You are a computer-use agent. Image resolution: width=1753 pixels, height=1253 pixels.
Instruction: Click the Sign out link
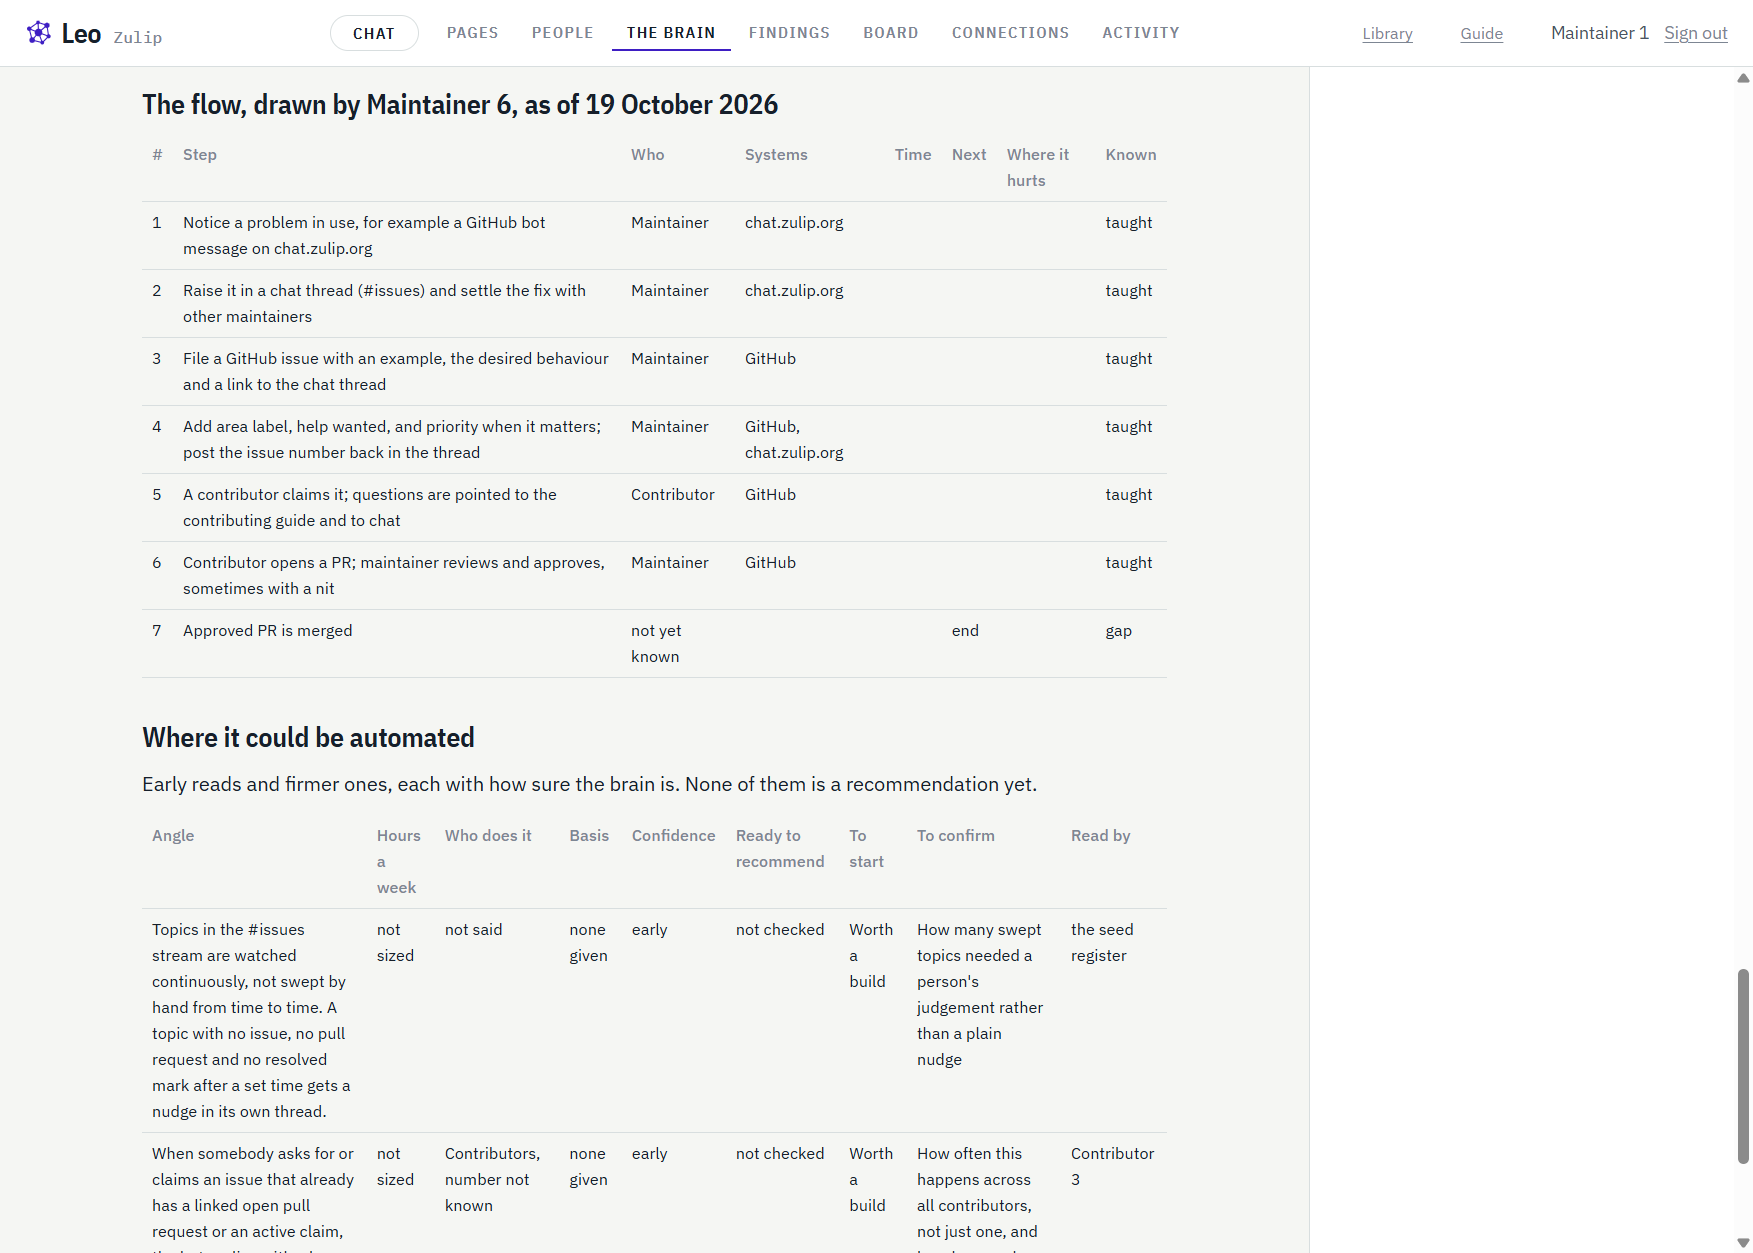coord(1695,33)
